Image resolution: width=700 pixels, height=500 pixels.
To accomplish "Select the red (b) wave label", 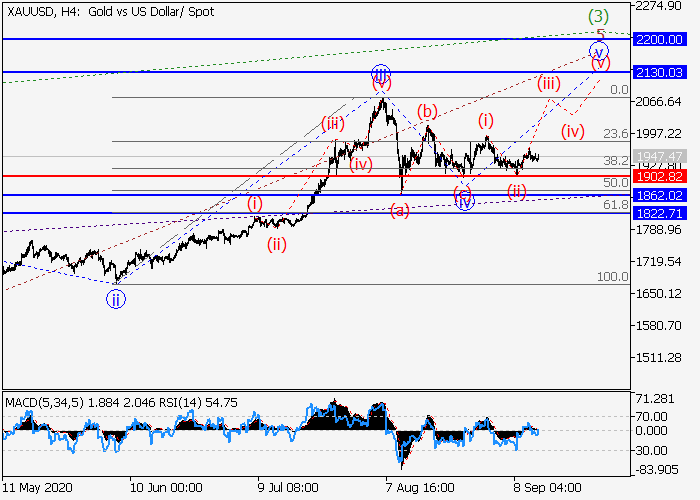I will (427, 111).
